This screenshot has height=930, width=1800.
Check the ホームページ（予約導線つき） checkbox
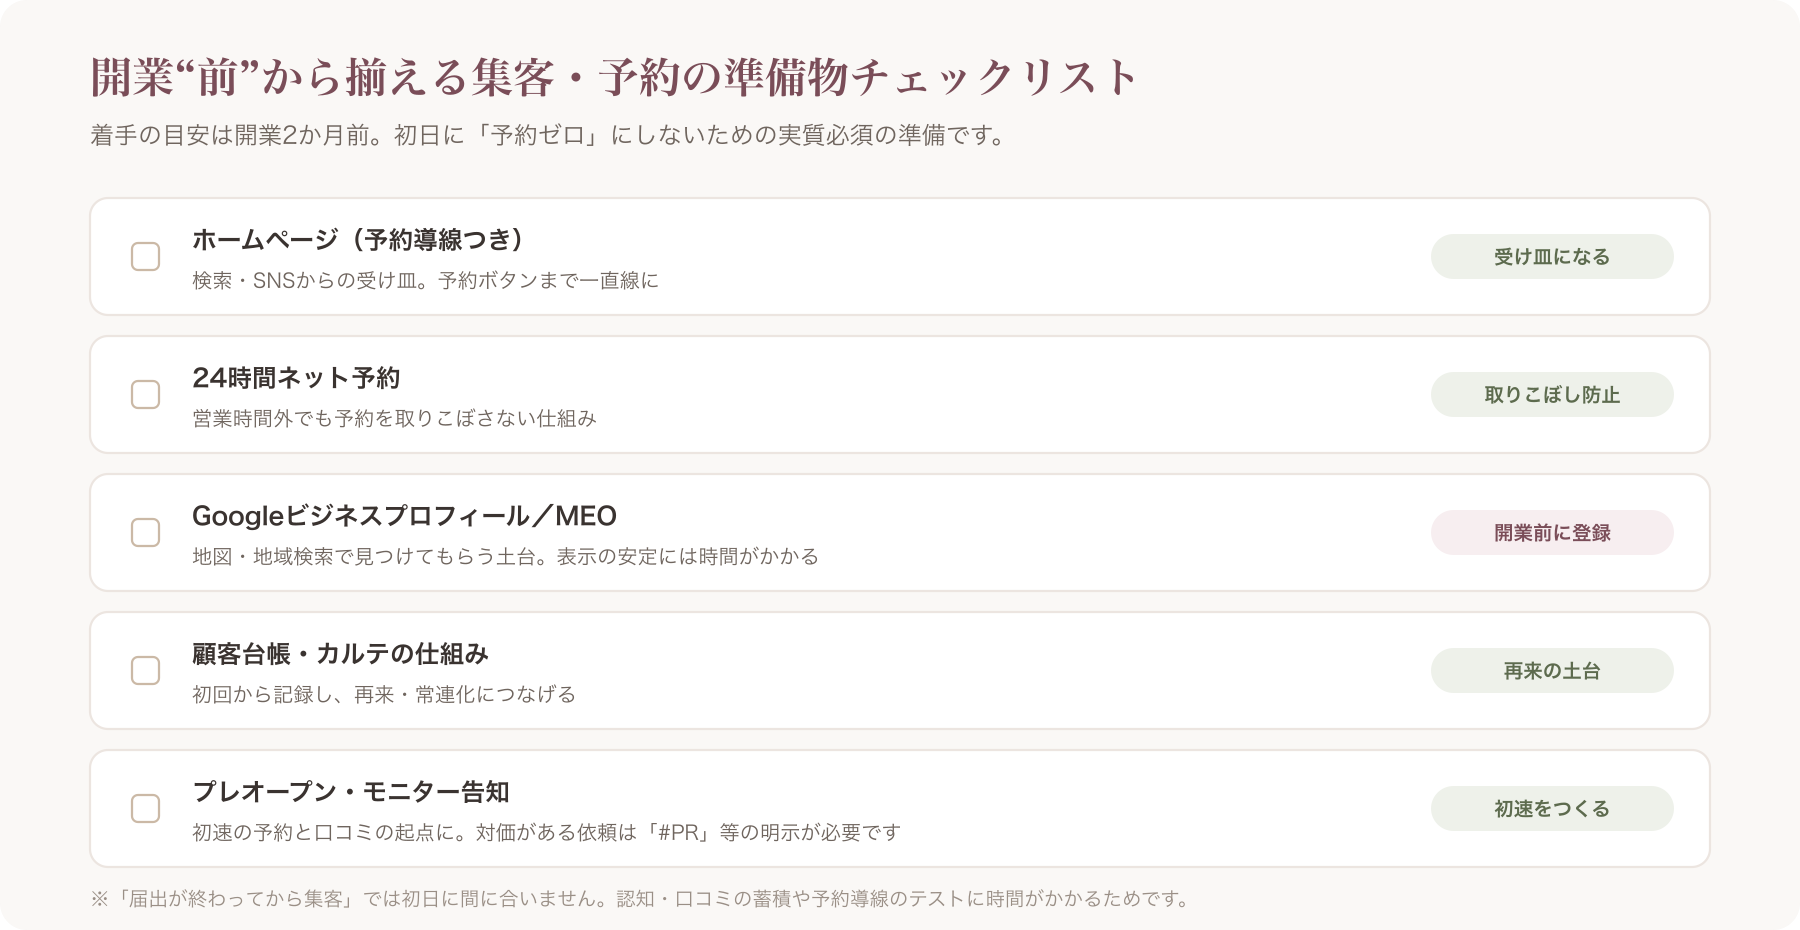[146, 257]
